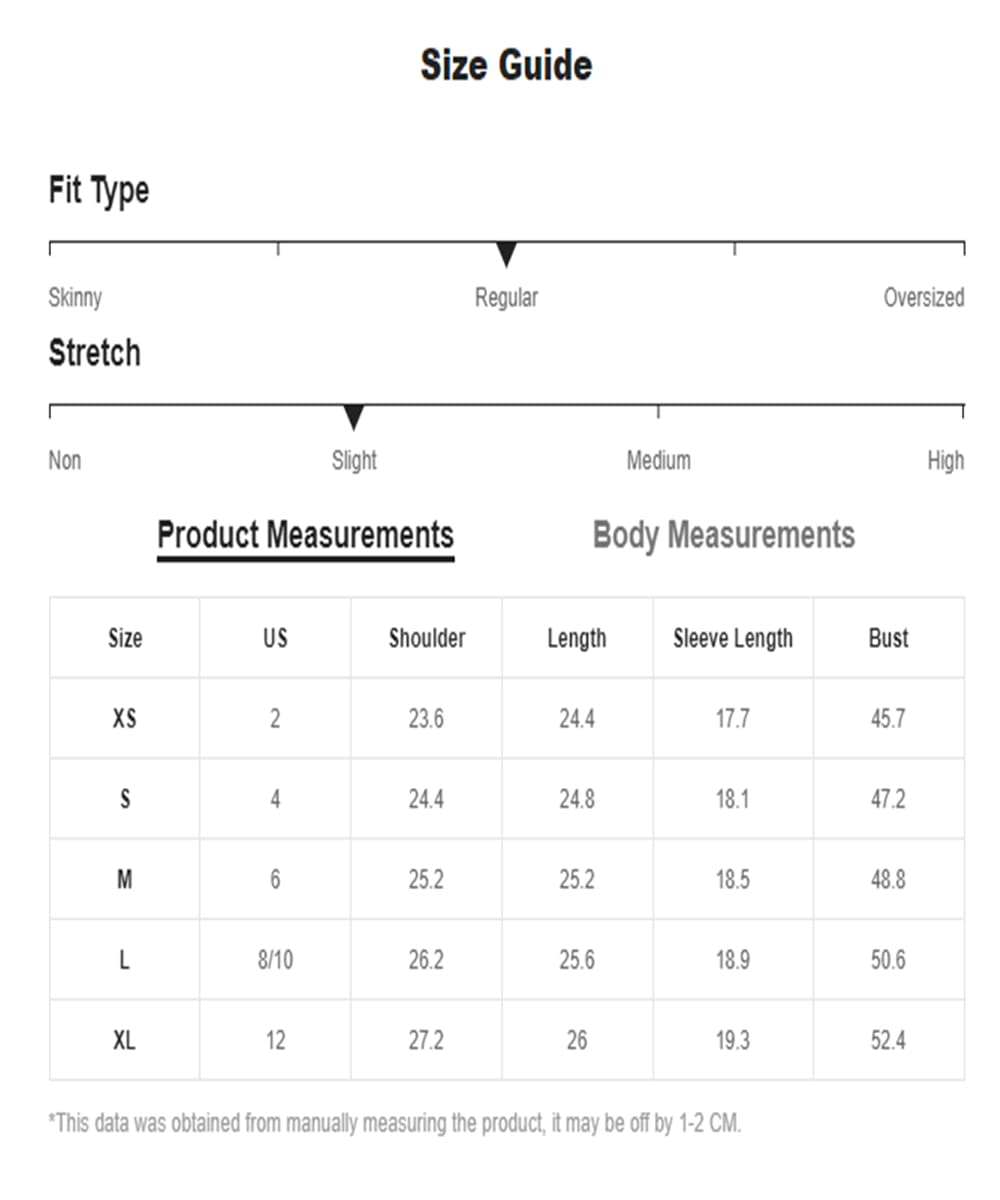
Task: Click the Skinny fit label
Action: [75, 297]
